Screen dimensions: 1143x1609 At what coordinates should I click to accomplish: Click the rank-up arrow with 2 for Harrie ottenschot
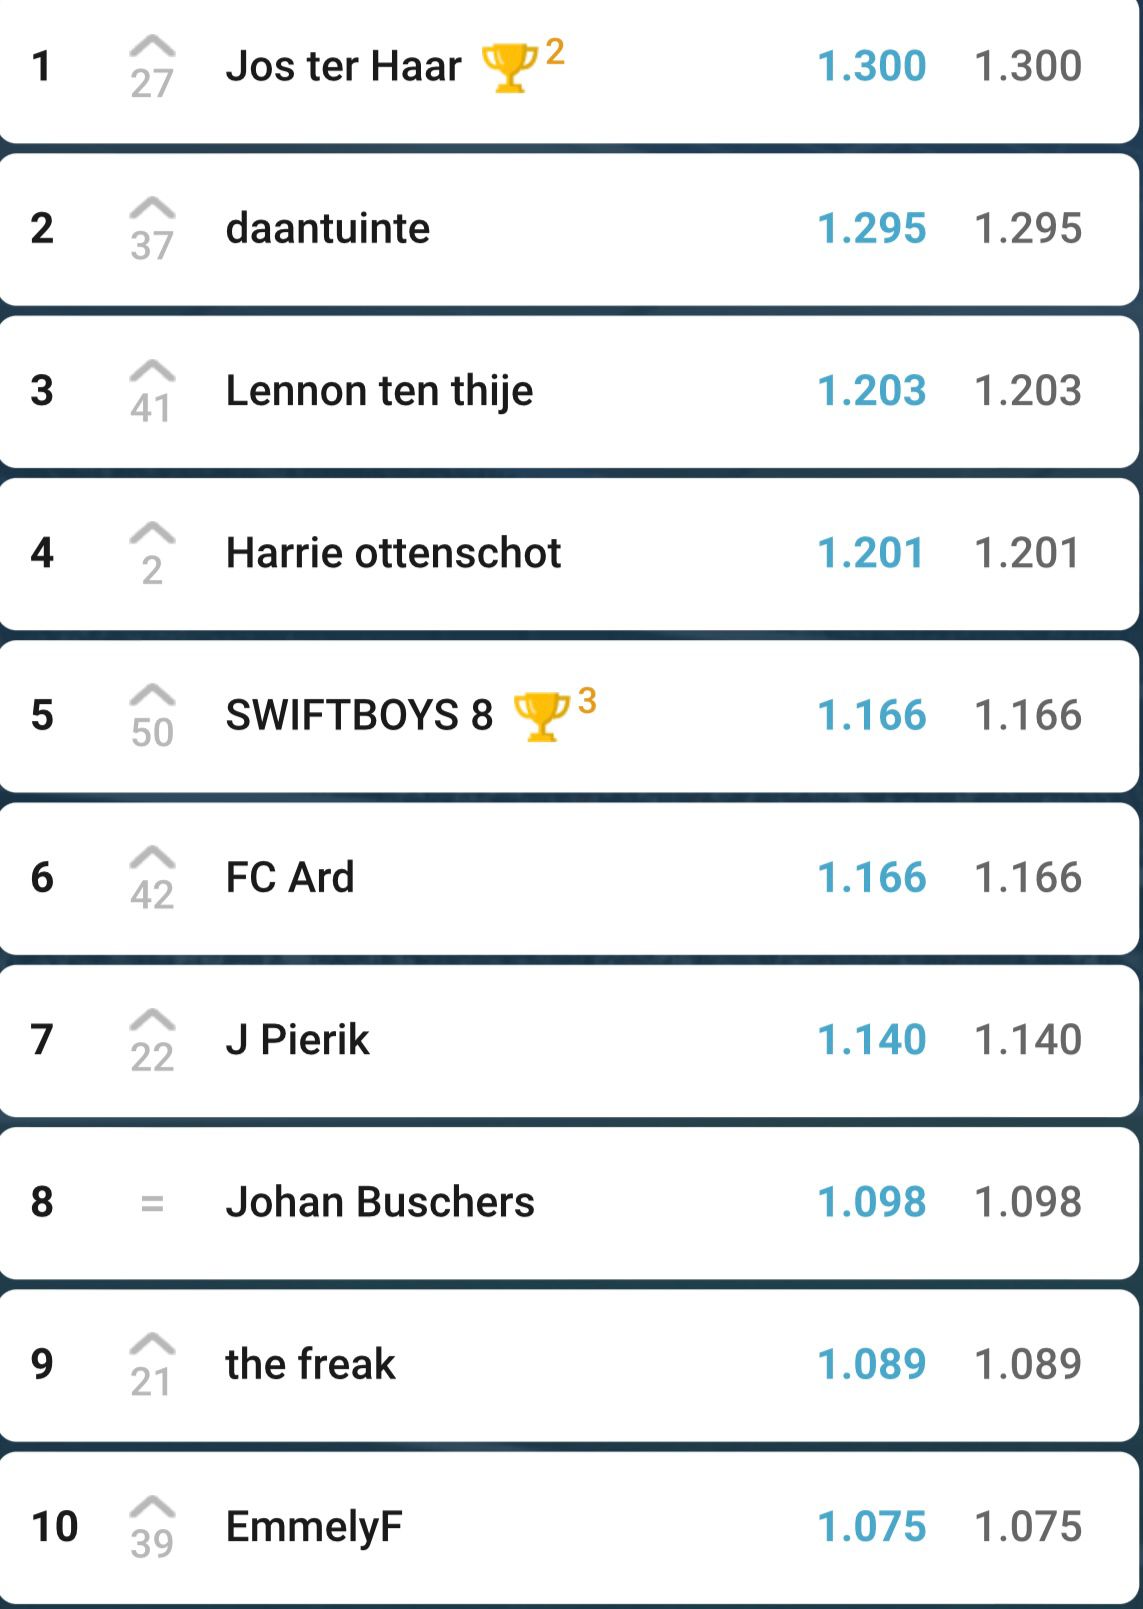click(152, 554)
